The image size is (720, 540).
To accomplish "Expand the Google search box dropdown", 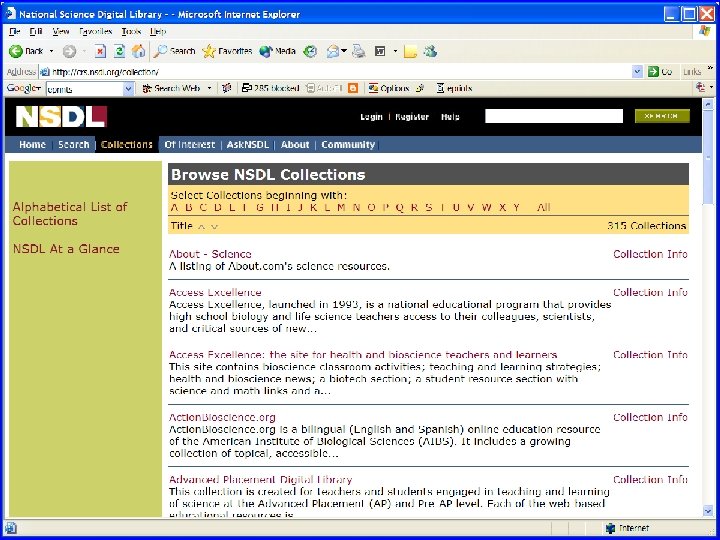I will click(x=128, y=89).
